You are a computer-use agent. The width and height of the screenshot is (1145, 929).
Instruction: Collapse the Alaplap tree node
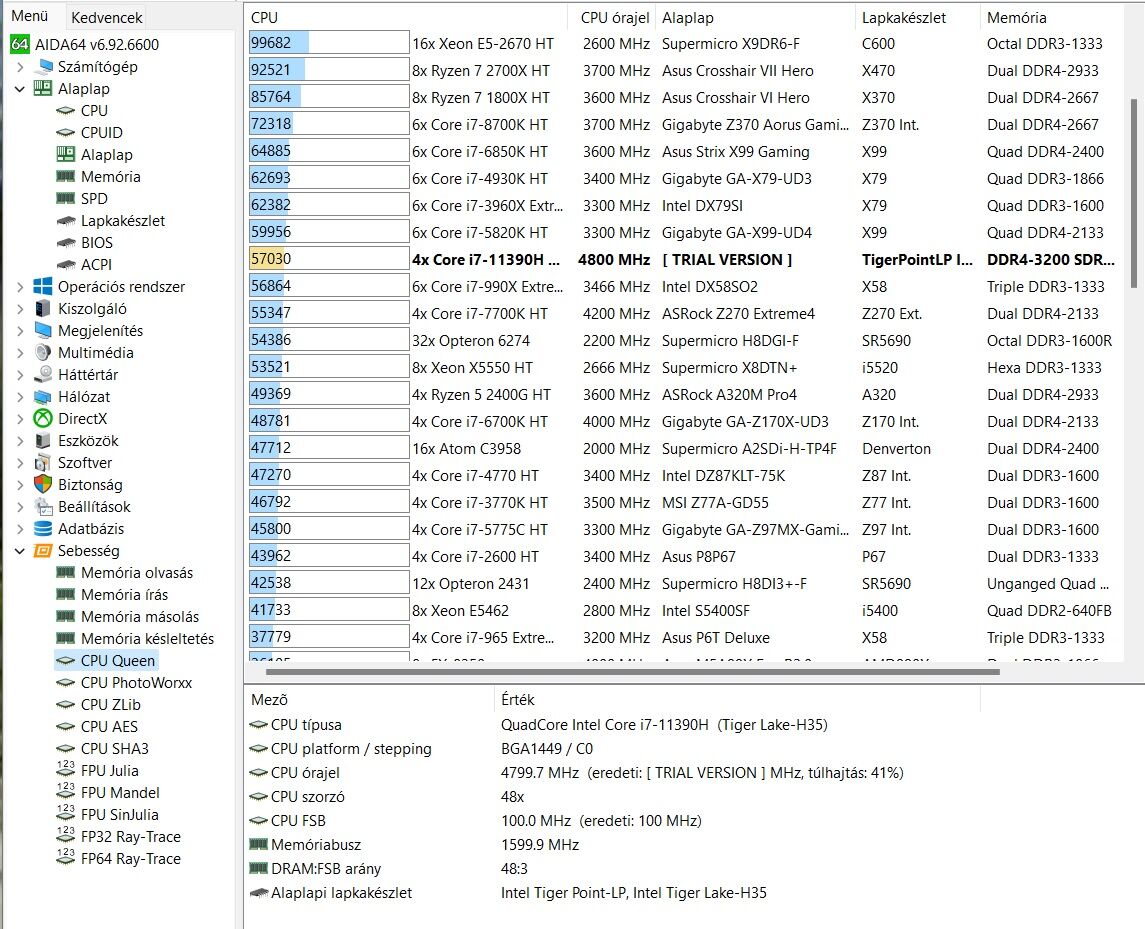[x=20, y=89]
